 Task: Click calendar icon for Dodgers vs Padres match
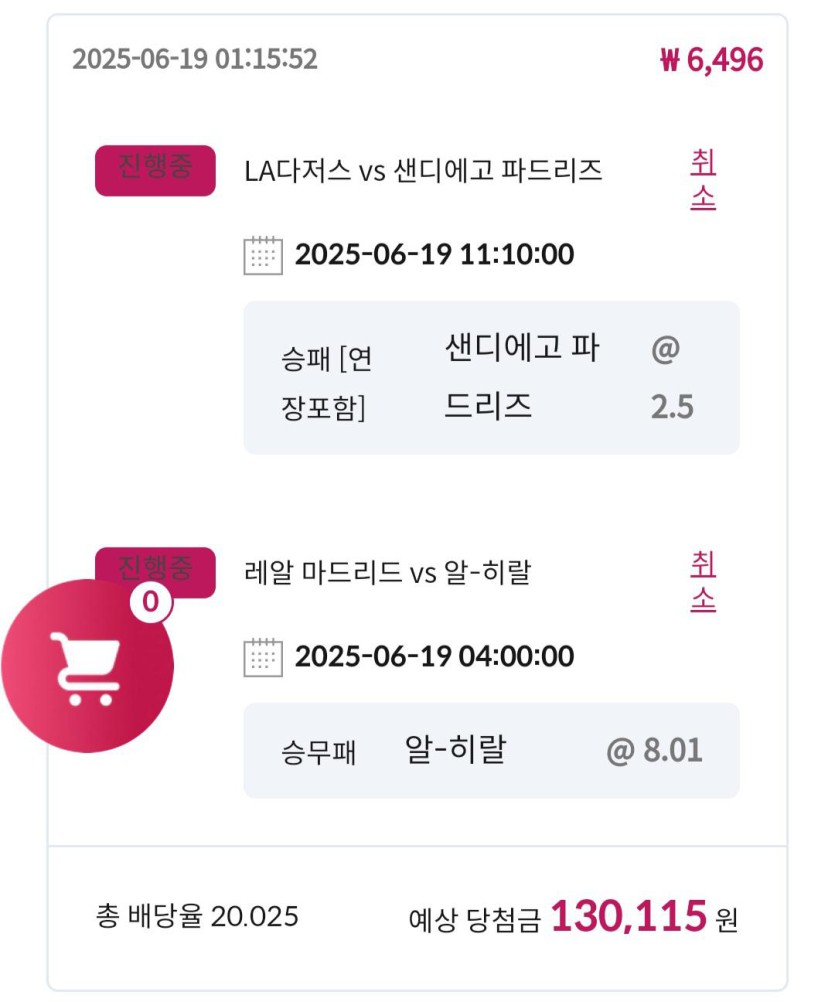coord(263,256)
